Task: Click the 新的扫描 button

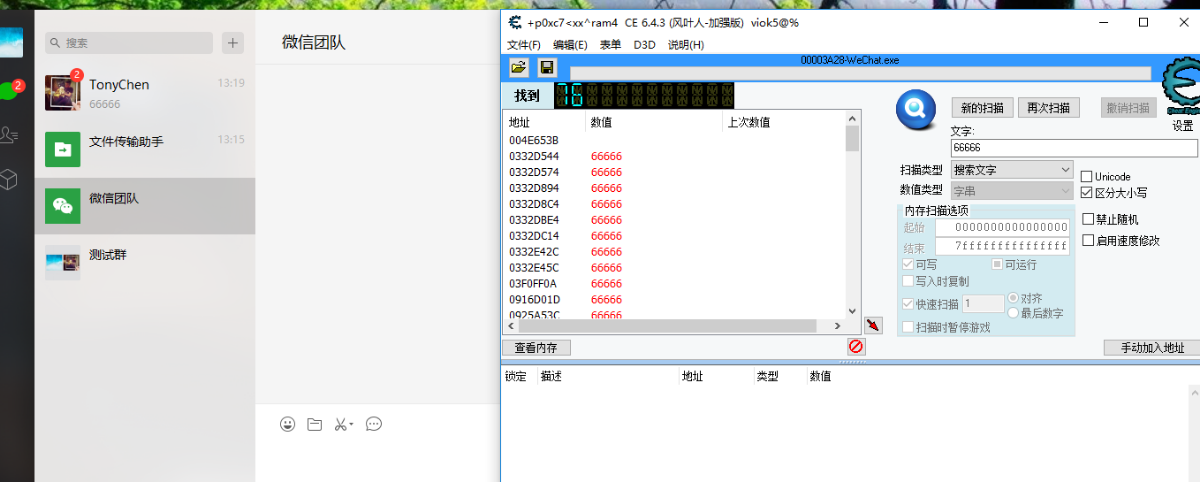Action: (983, 108)
